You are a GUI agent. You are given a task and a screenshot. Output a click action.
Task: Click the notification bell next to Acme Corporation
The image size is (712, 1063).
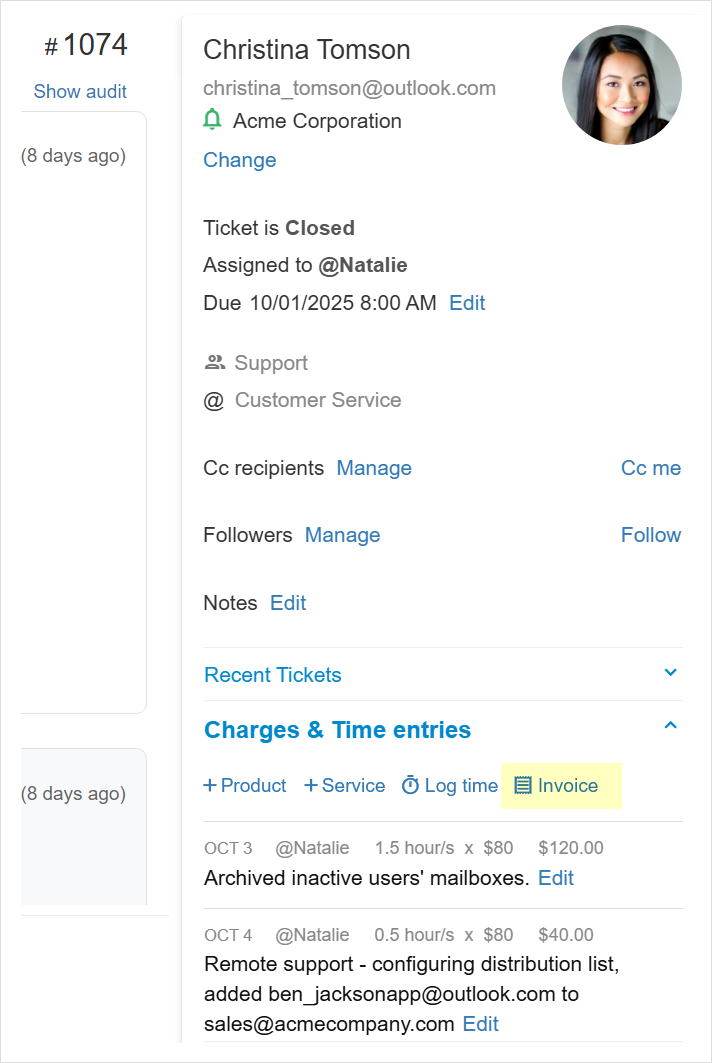tap(212, 121)
